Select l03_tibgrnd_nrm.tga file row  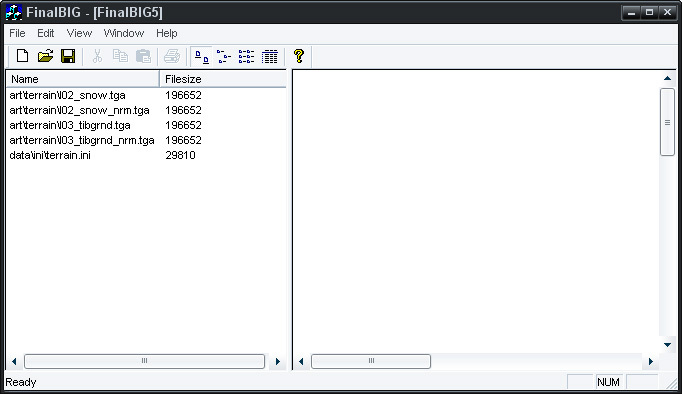coord(82,140)
